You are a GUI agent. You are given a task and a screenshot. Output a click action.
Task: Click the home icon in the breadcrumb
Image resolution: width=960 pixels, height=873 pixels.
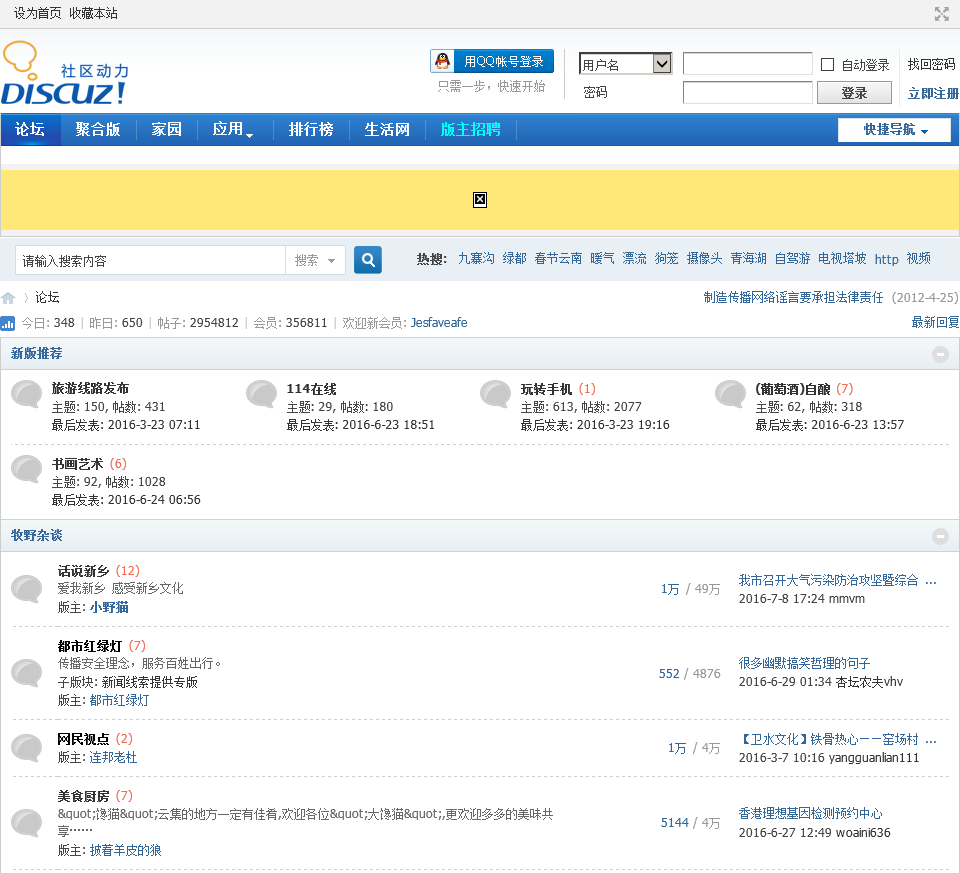(x=9, y=298)
